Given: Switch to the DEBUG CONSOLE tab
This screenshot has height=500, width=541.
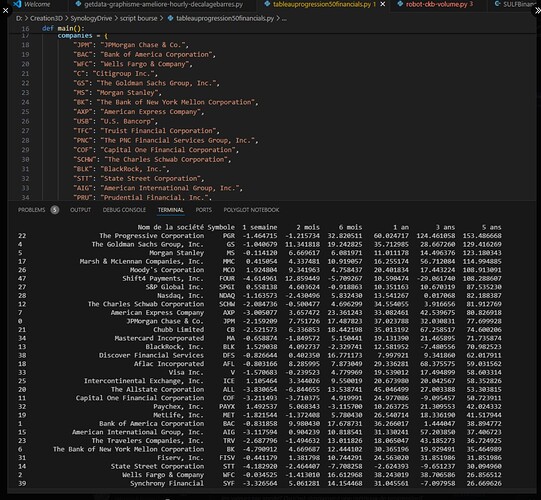Looking at the screenshot, I should 124,210.
